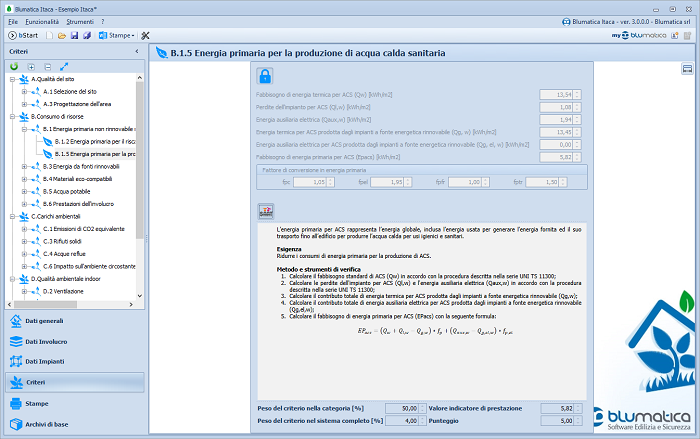Click the expand all tree nodes icon
The image size is (700, 439).
32,66
